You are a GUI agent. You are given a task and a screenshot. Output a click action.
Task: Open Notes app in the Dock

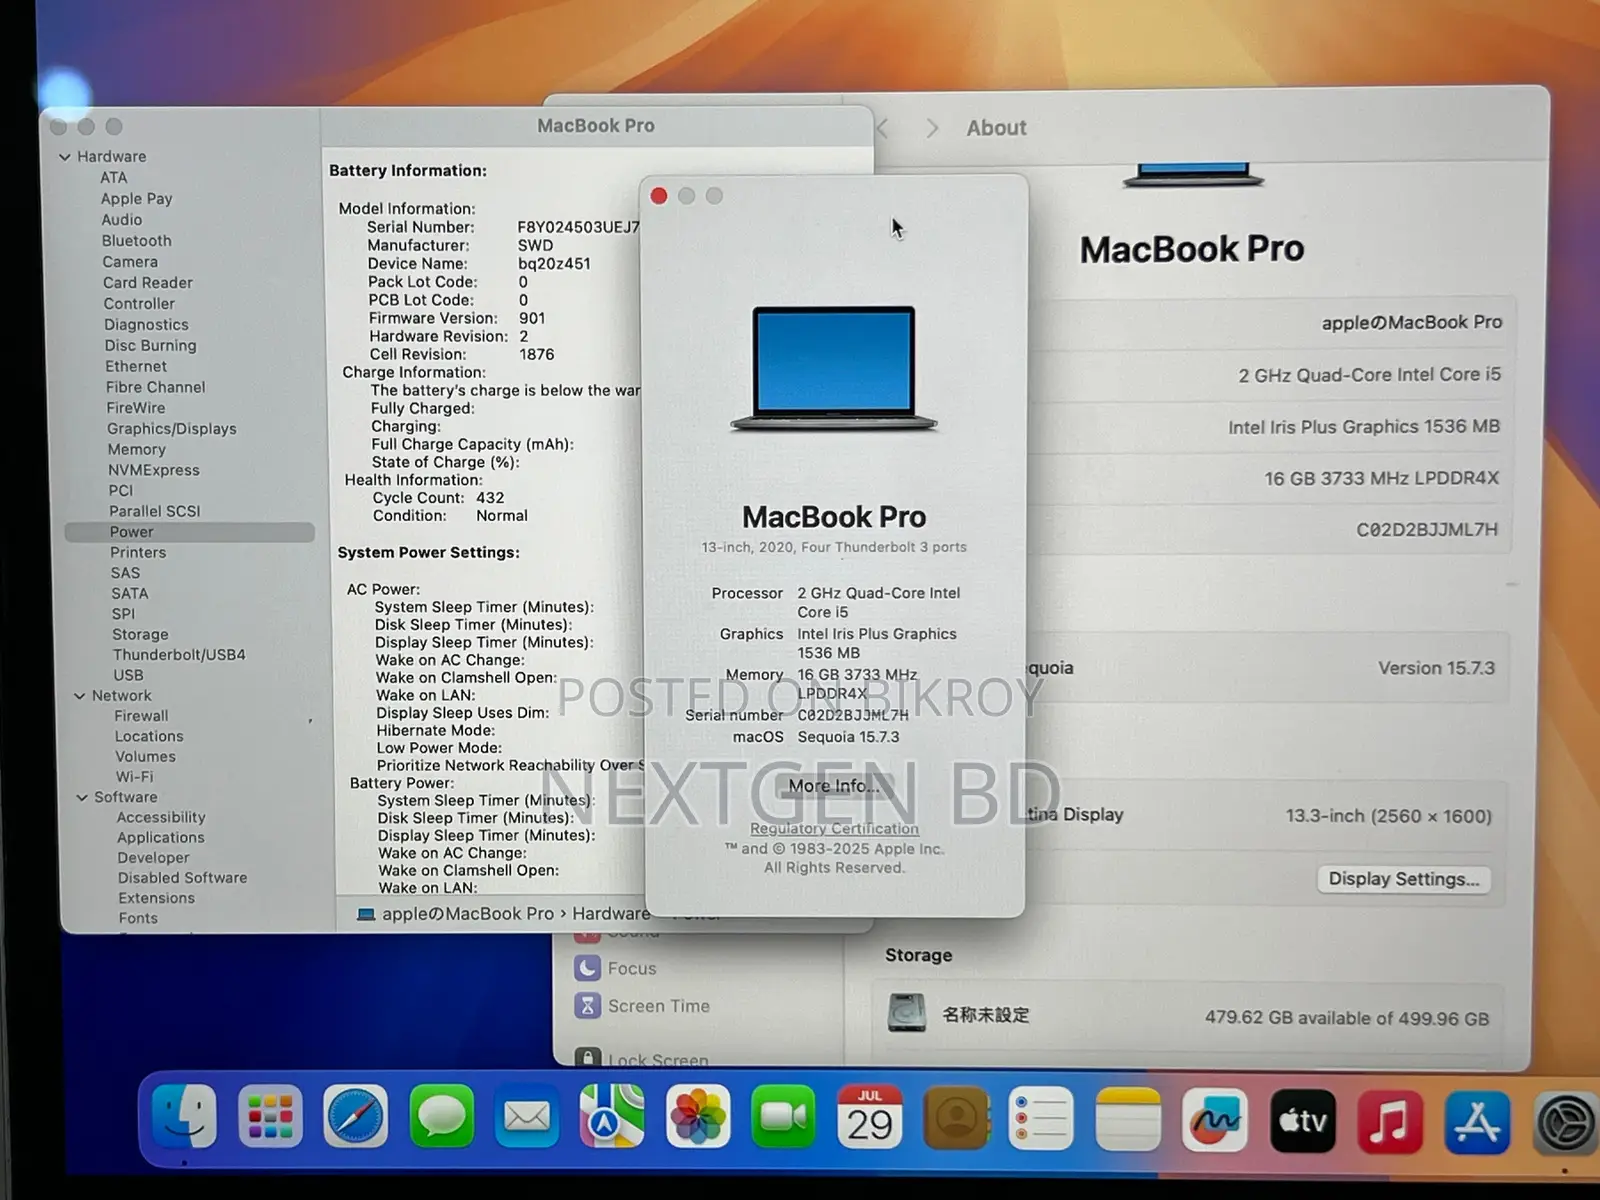(x=1128, y=1120)
